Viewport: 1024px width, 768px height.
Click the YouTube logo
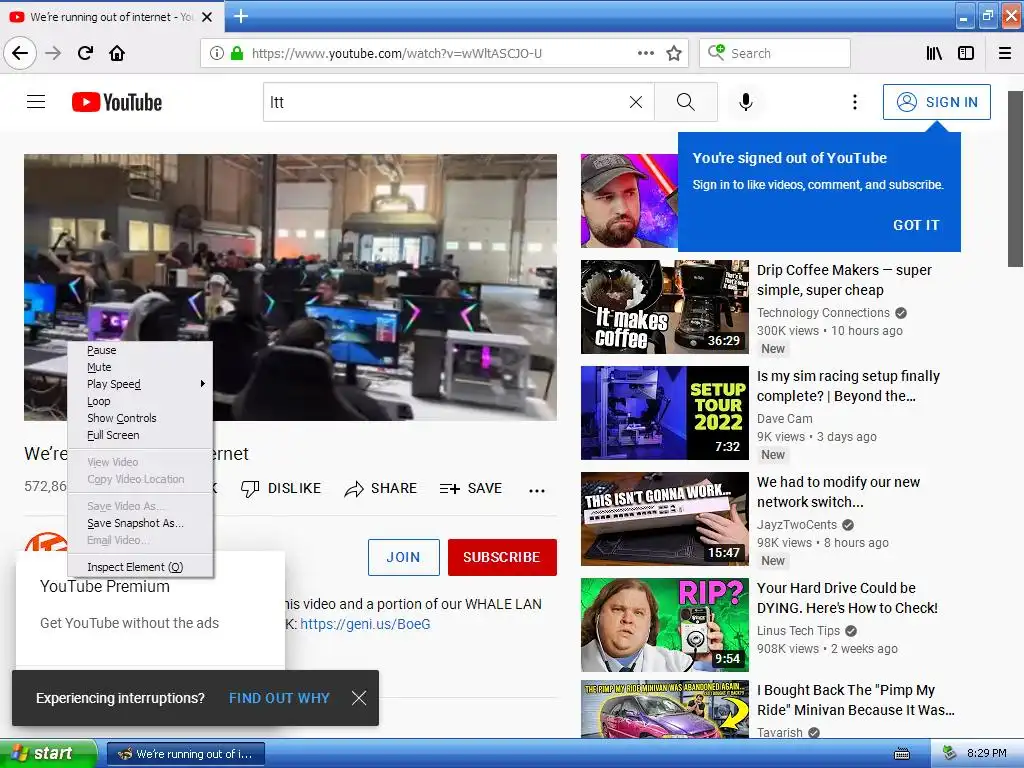coord(117,102)
